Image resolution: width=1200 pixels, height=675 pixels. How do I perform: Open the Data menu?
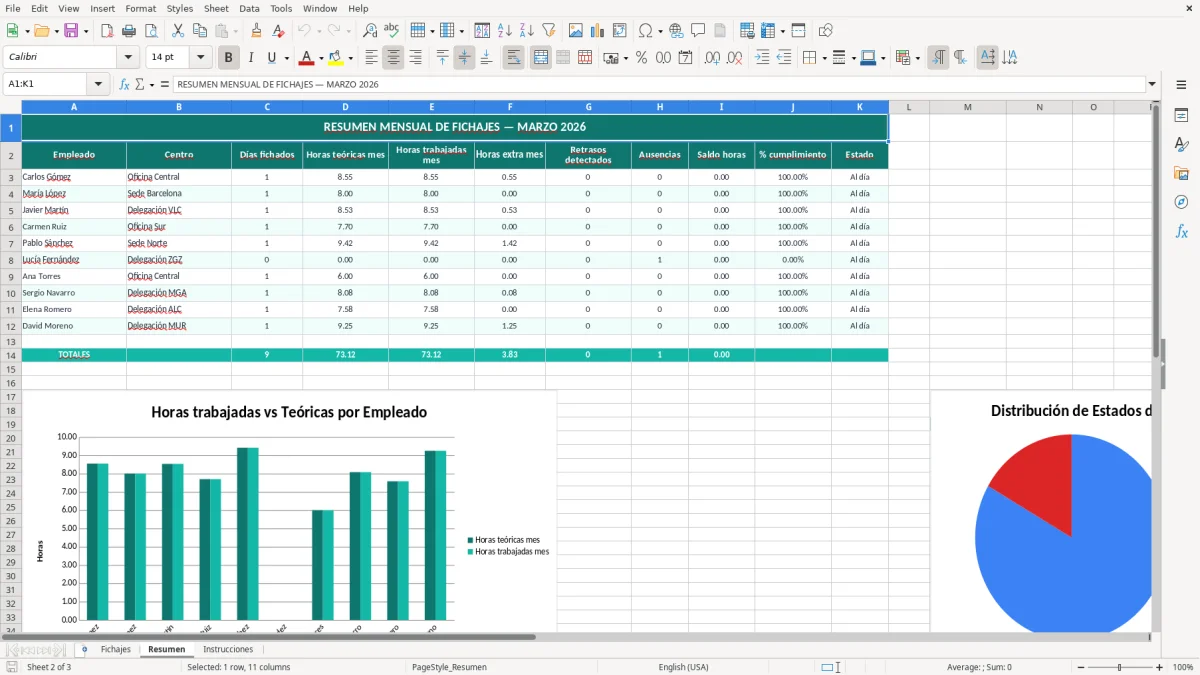click(x=249, y=8)
